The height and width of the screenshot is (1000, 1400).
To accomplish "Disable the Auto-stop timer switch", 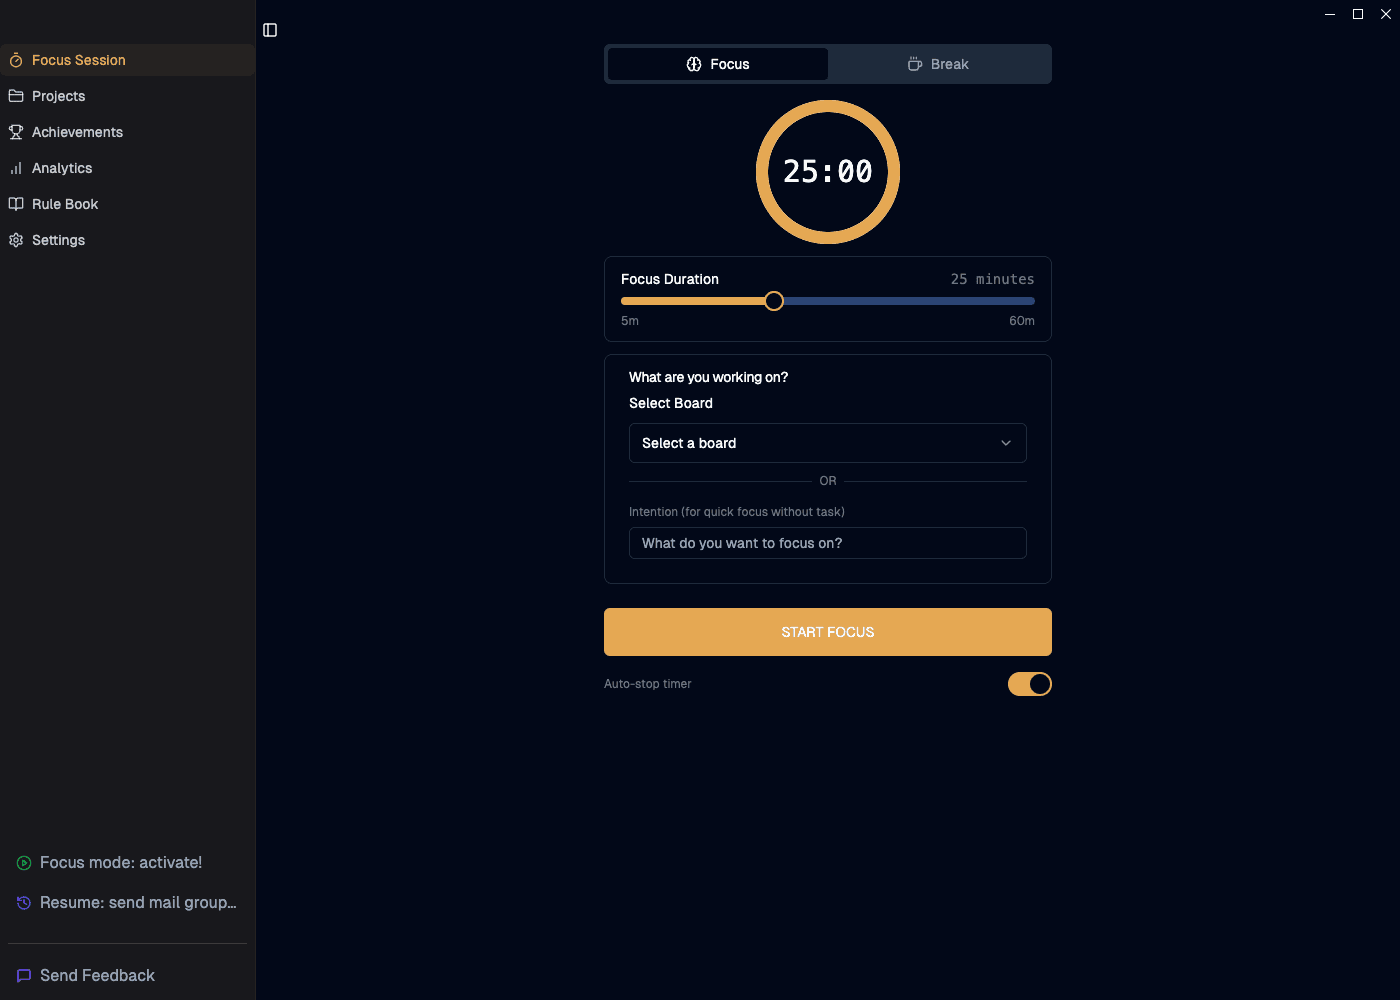I will pyautogui.click(x=1029, y=684).
